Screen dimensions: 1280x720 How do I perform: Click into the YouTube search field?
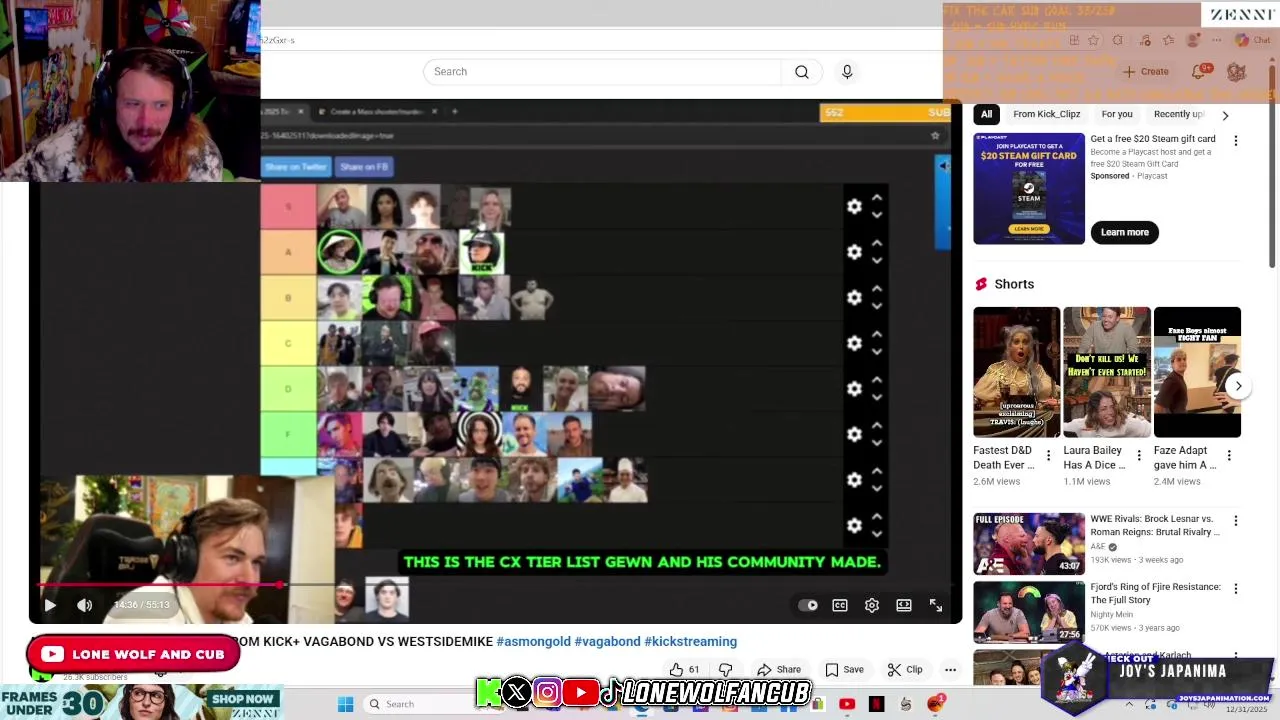click(601, 72)
